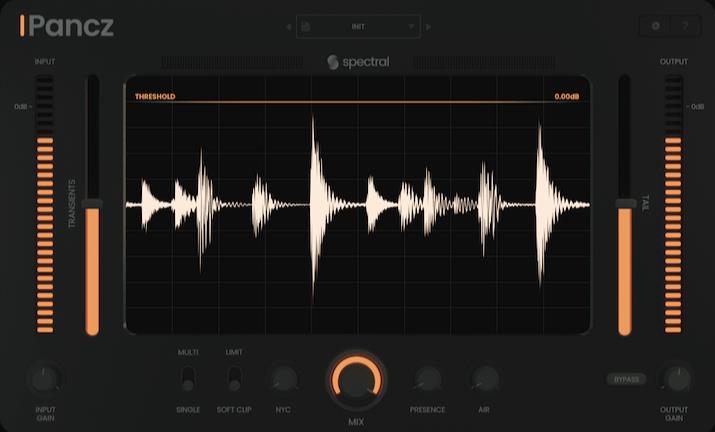Toggle the Limit/Soft Clip switch
715x432 pixels.
coord(234,379)
